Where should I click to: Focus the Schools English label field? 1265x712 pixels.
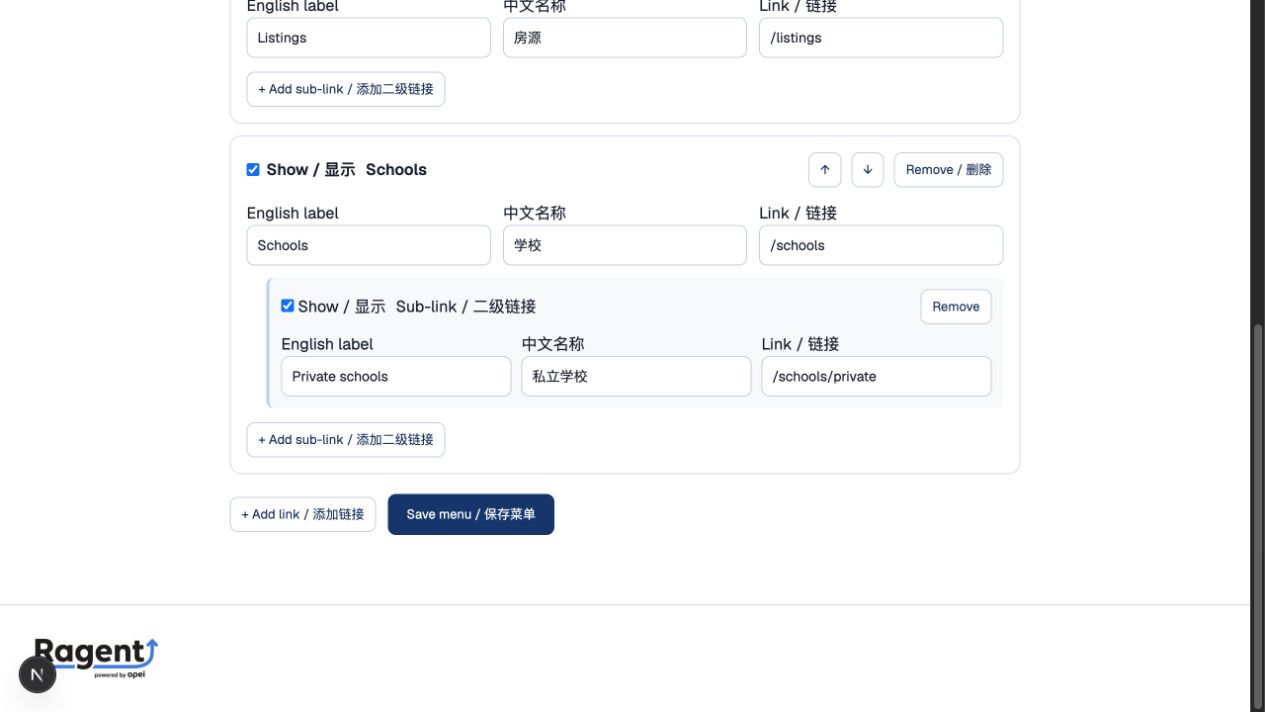369,245
